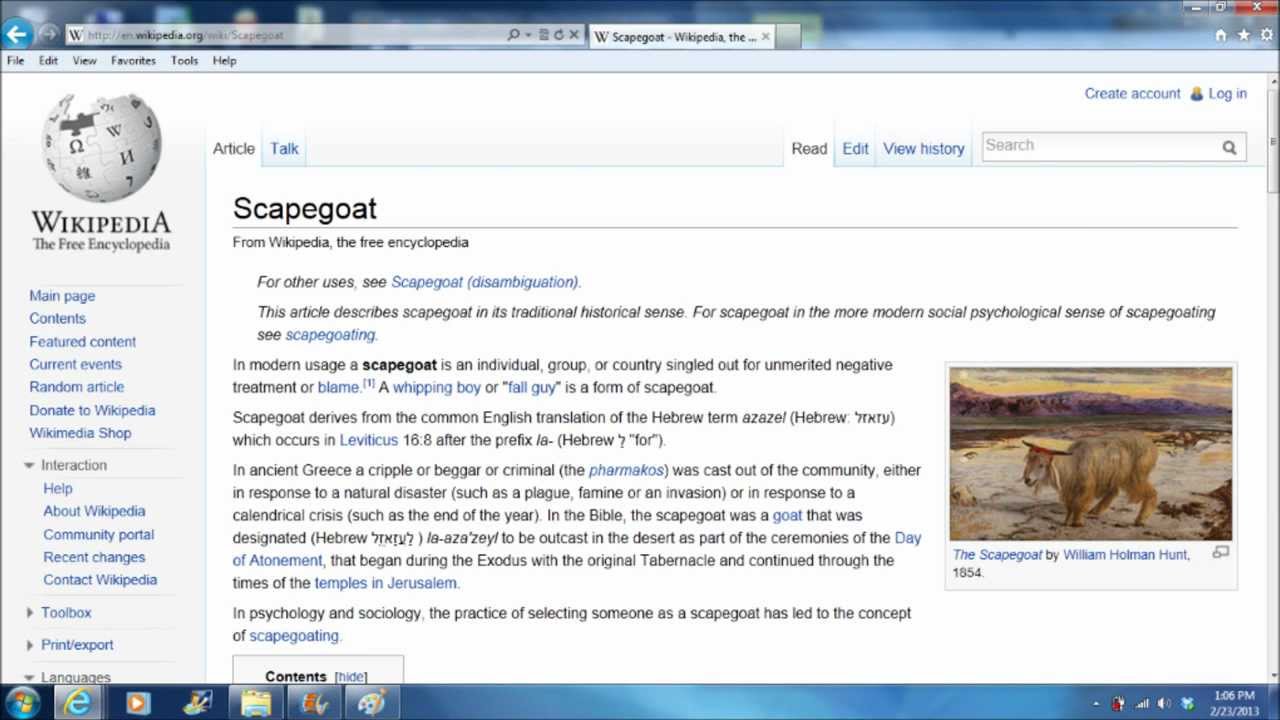Click the browser Forward arrow button

tap(47, 34)
